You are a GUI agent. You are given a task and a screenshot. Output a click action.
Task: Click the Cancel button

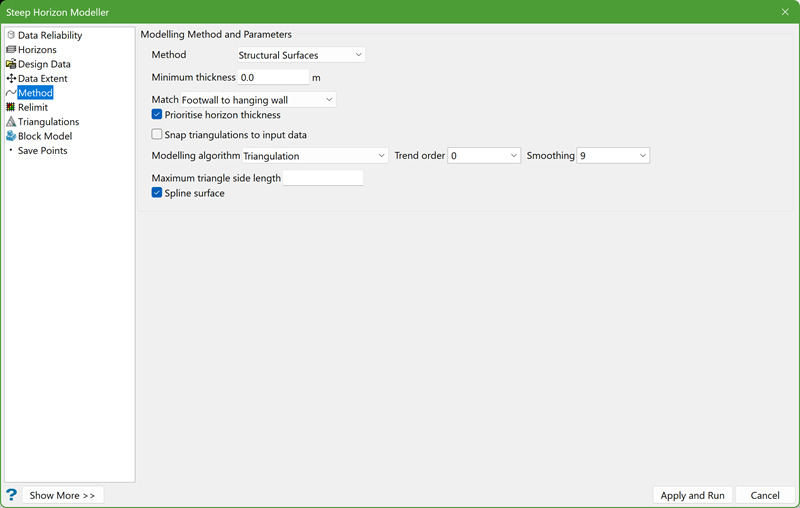(765, 495)
